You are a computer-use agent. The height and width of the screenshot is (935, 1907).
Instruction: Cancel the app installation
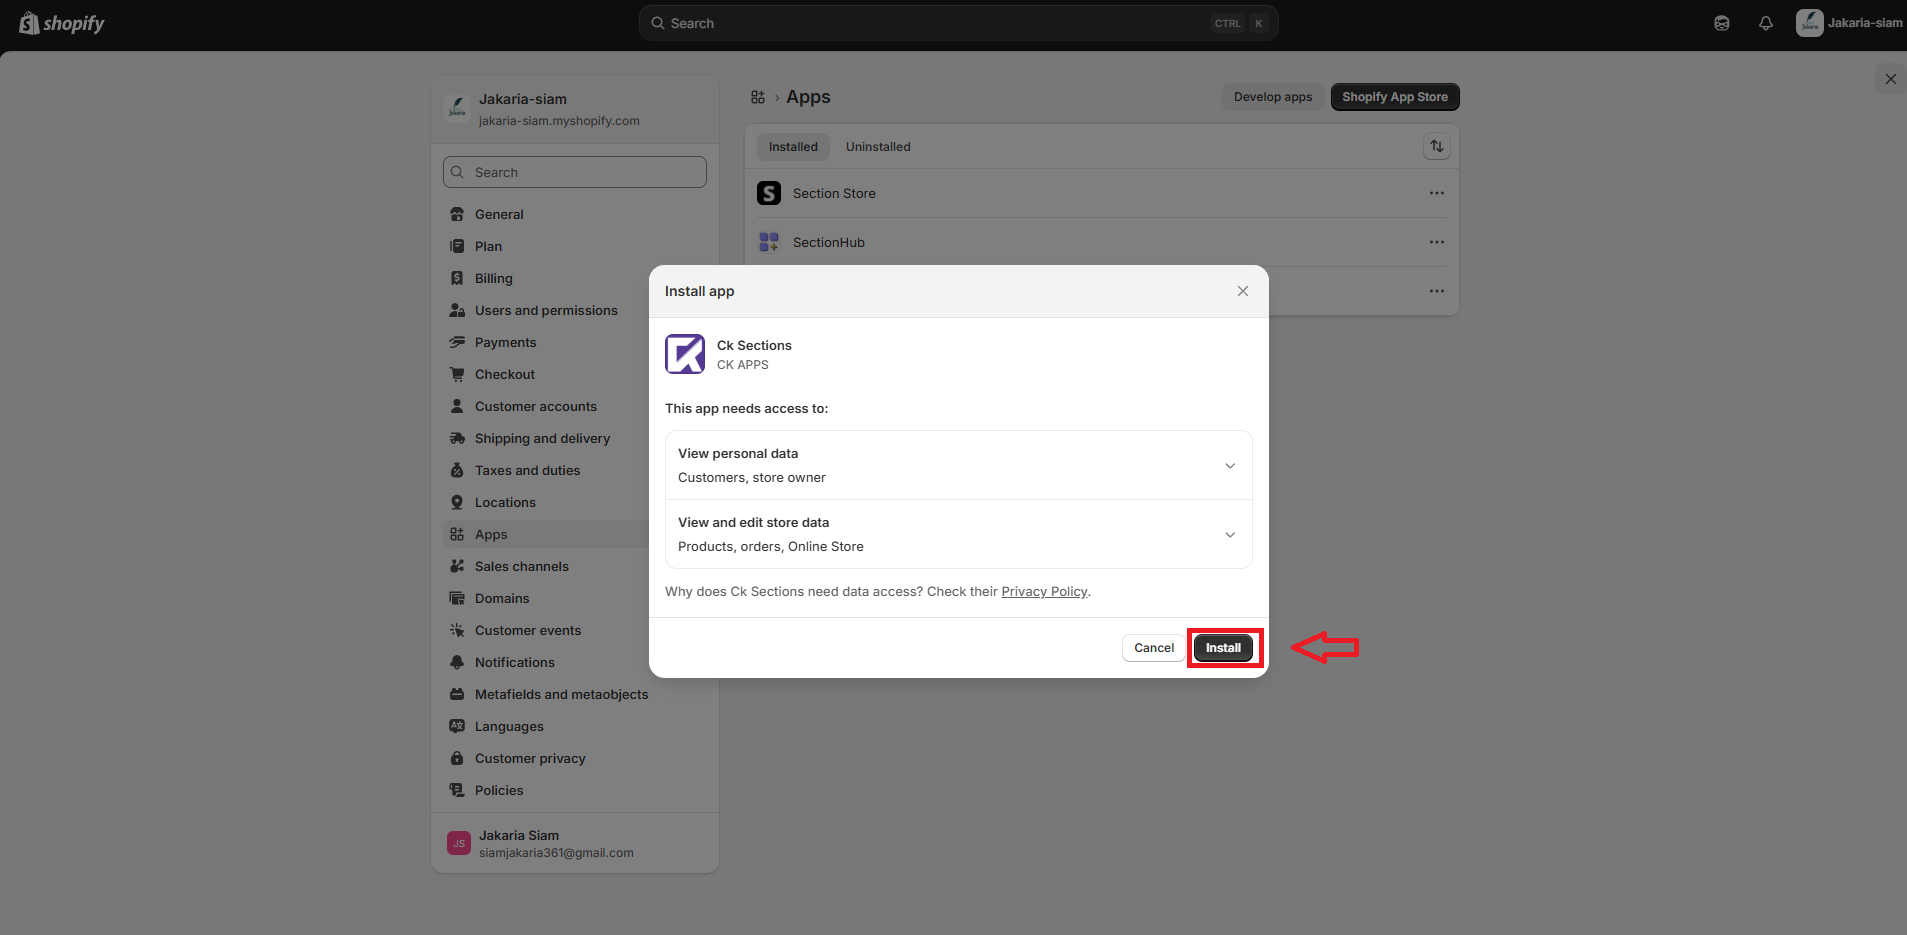coord(1153,648)
